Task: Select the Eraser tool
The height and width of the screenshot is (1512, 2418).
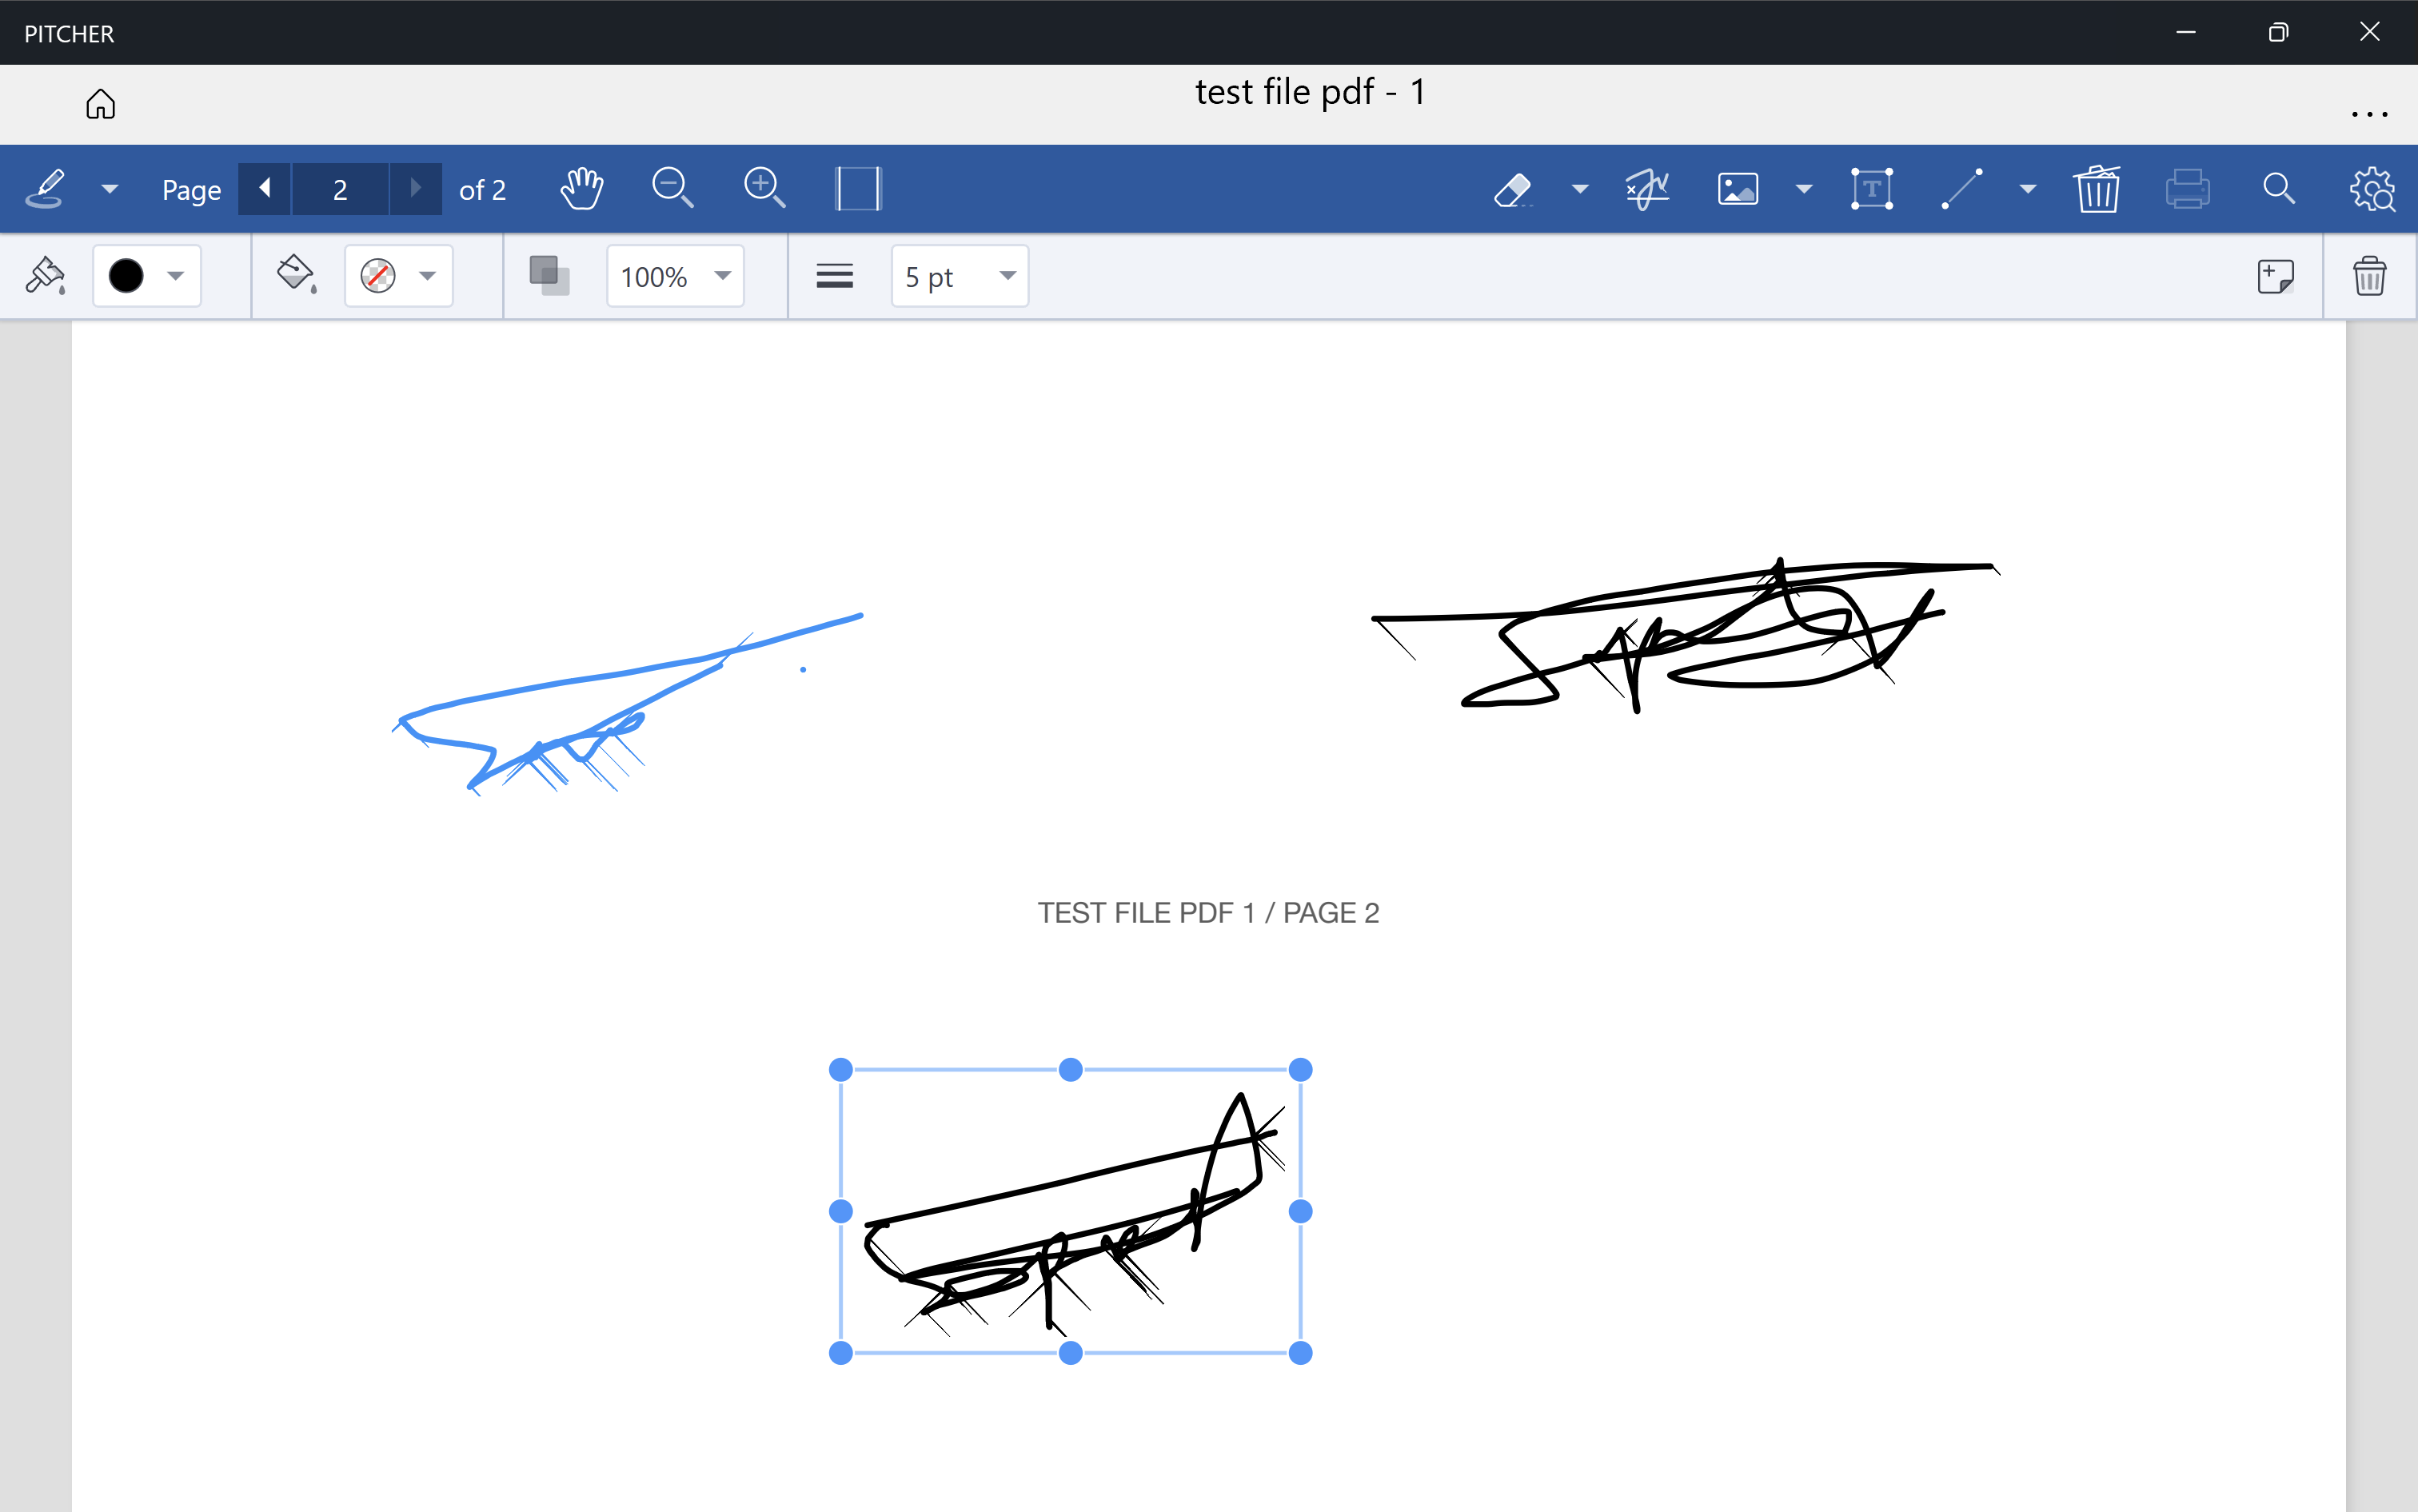Action: point(1512,189)
